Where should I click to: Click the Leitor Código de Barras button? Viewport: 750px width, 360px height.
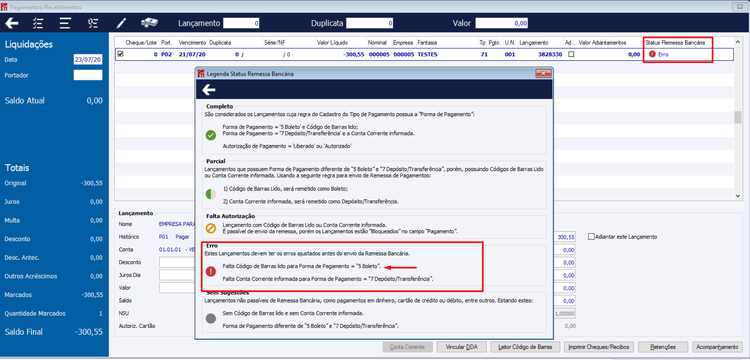click(x=525, y=347)
